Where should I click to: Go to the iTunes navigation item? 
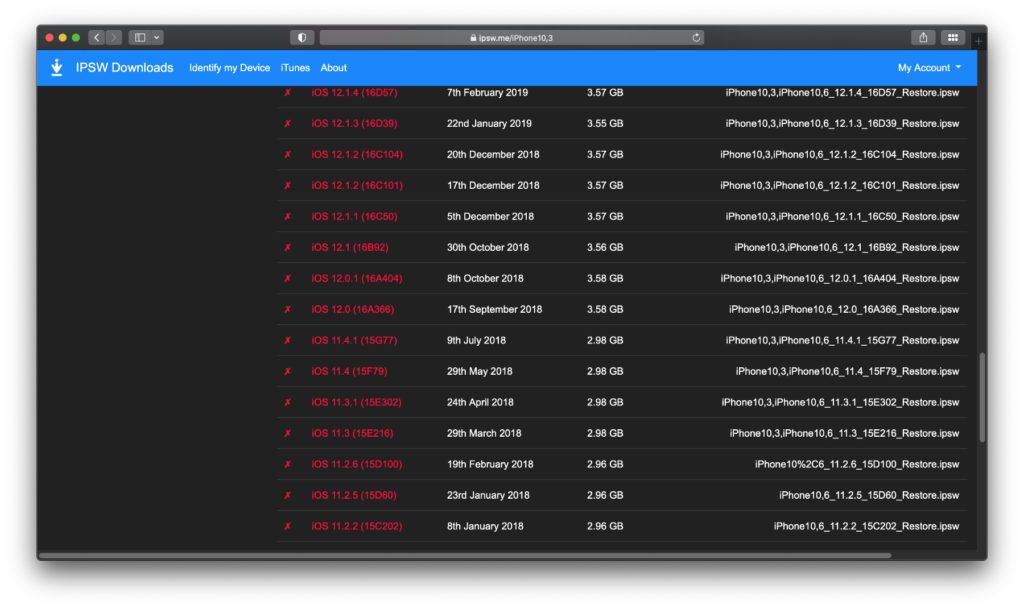pos(295,68)
